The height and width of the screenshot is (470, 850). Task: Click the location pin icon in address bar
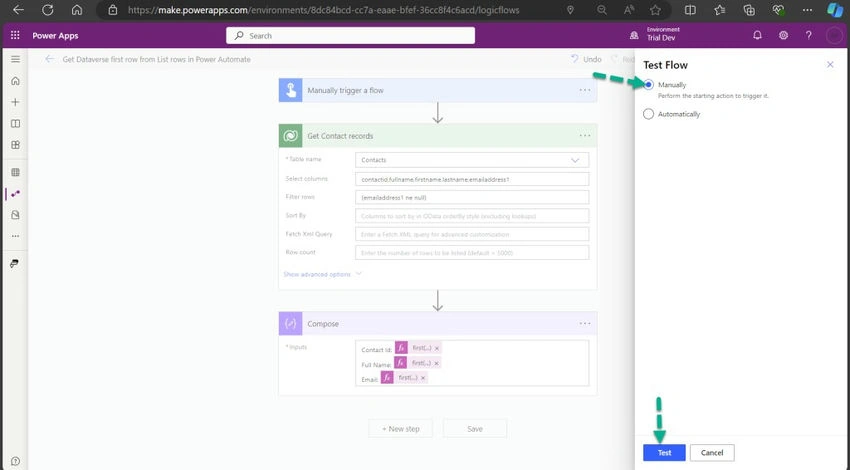click(x=570, y=10)
